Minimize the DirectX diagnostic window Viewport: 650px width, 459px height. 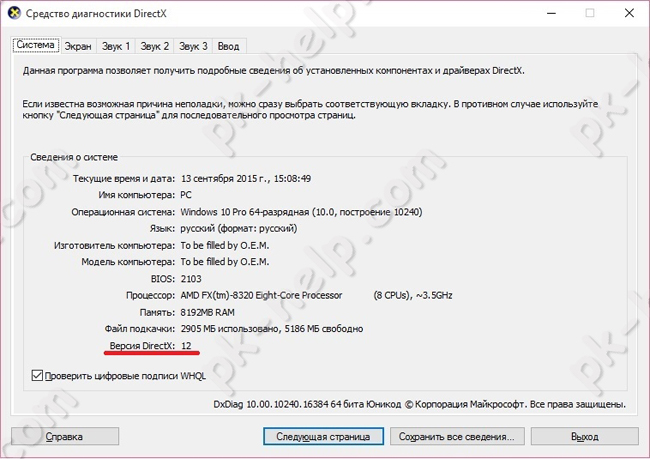point(551,13)
